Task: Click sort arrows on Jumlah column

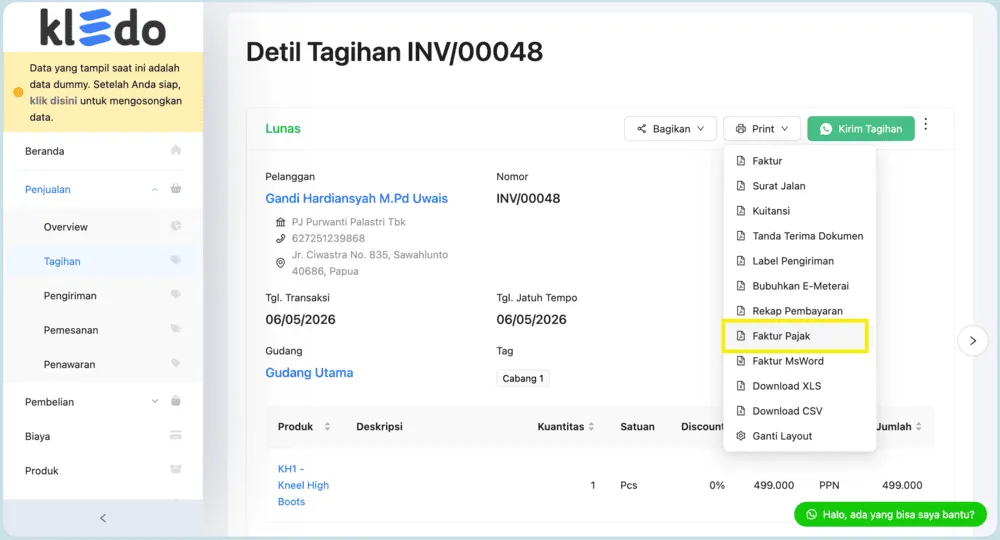Action: (918, 427)
